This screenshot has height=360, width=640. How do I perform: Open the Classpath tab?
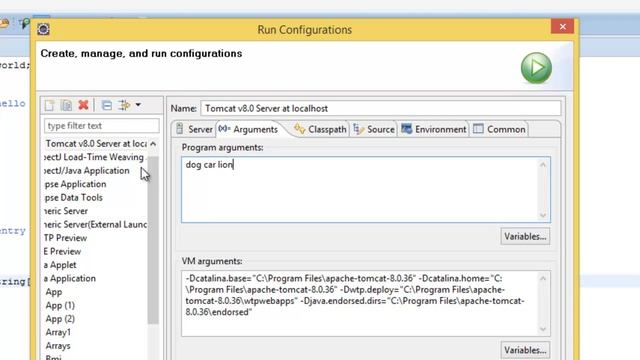321,129
